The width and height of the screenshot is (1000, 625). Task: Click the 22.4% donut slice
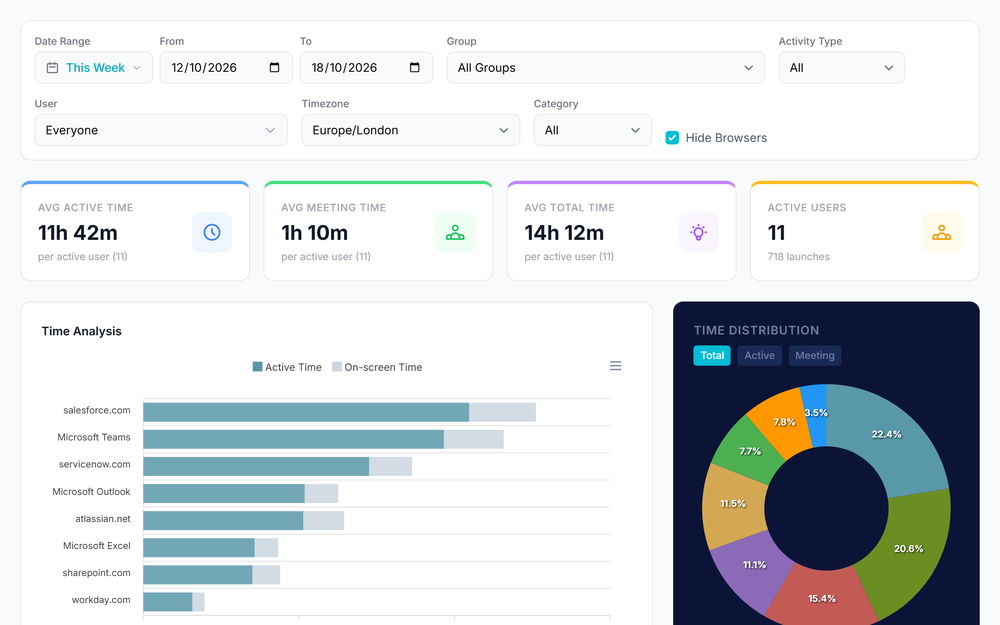coord(886,434)
